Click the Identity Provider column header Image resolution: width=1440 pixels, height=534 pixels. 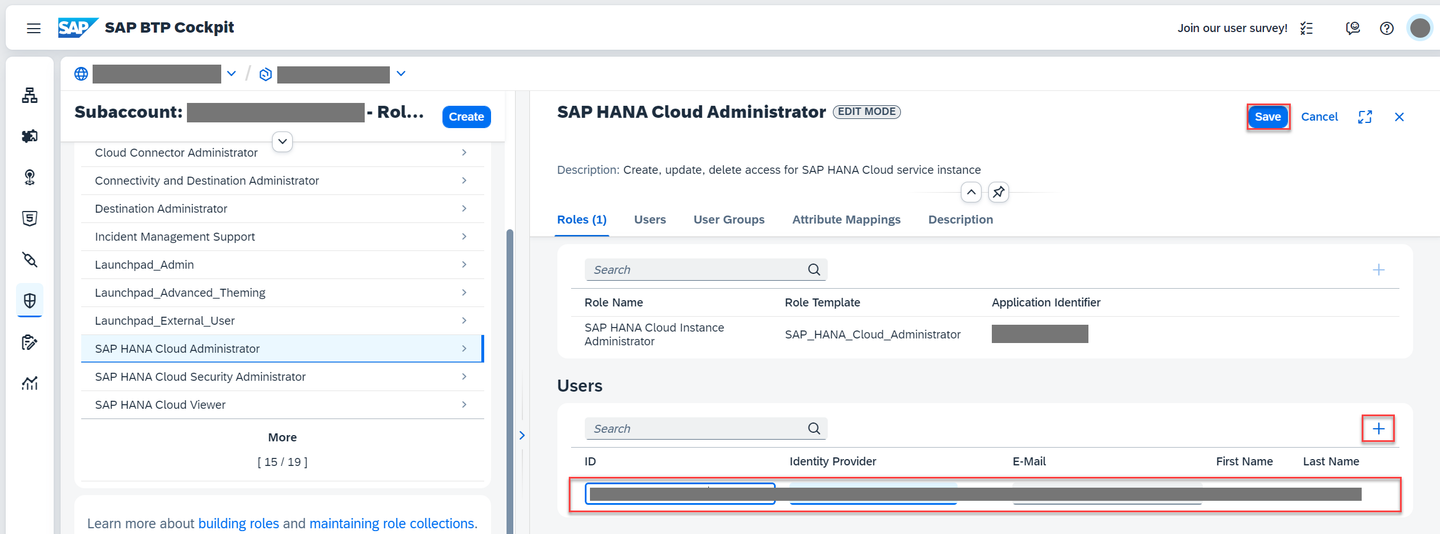point(833,462)
